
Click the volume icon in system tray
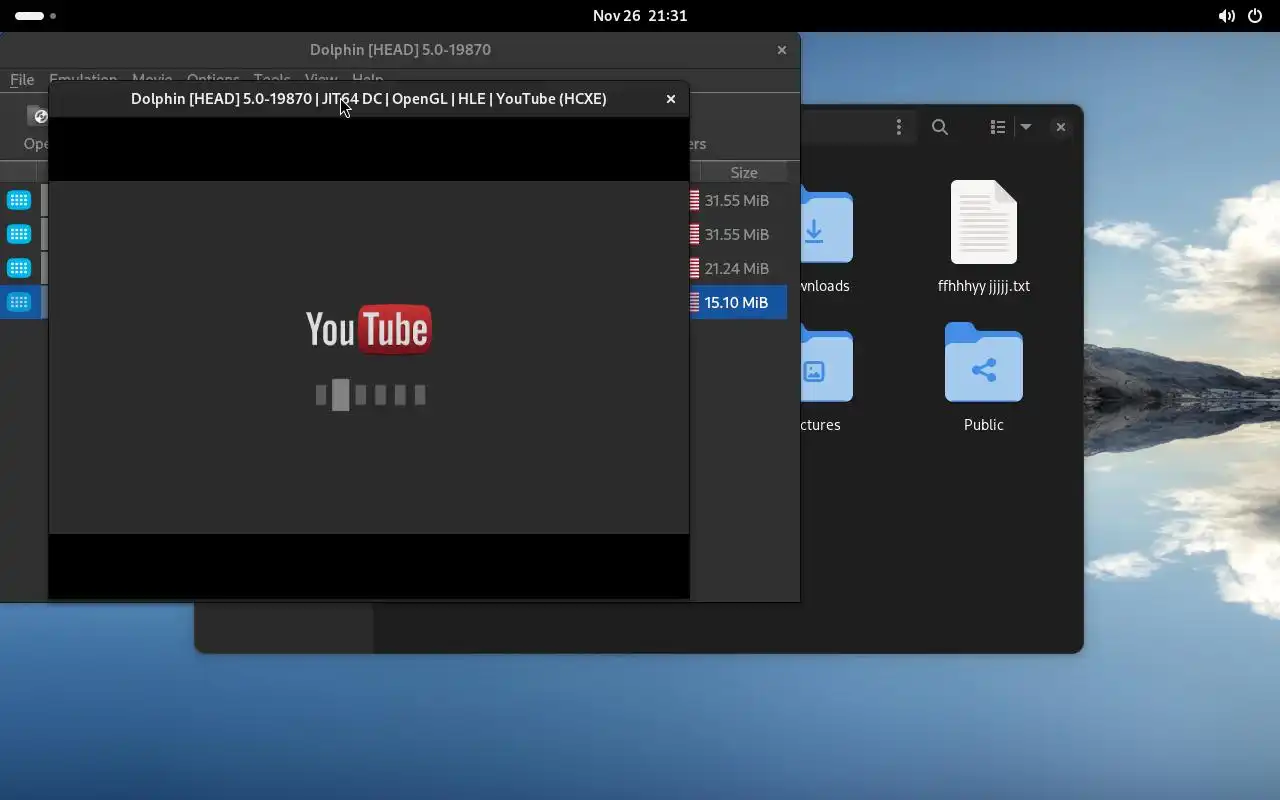point(1226,16)
